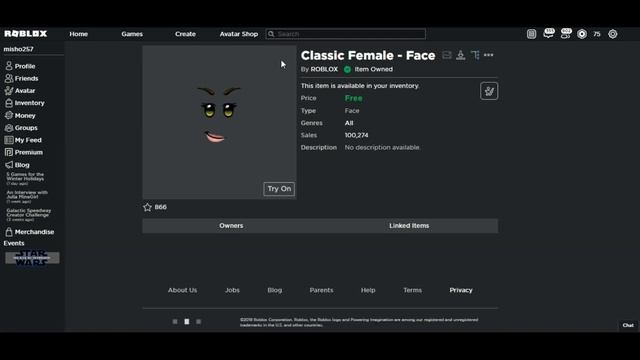This screenshot has width=640, height=360.
Task: Open the Inventory backpack icon
Action: click(x=9, y=103)
